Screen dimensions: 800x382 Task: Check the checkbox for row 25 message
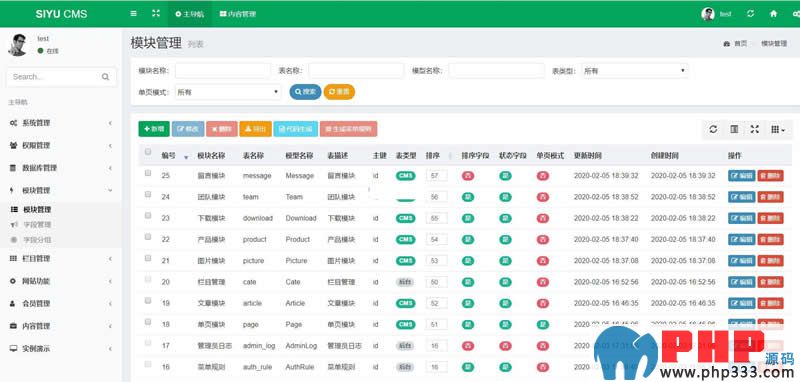148,173
